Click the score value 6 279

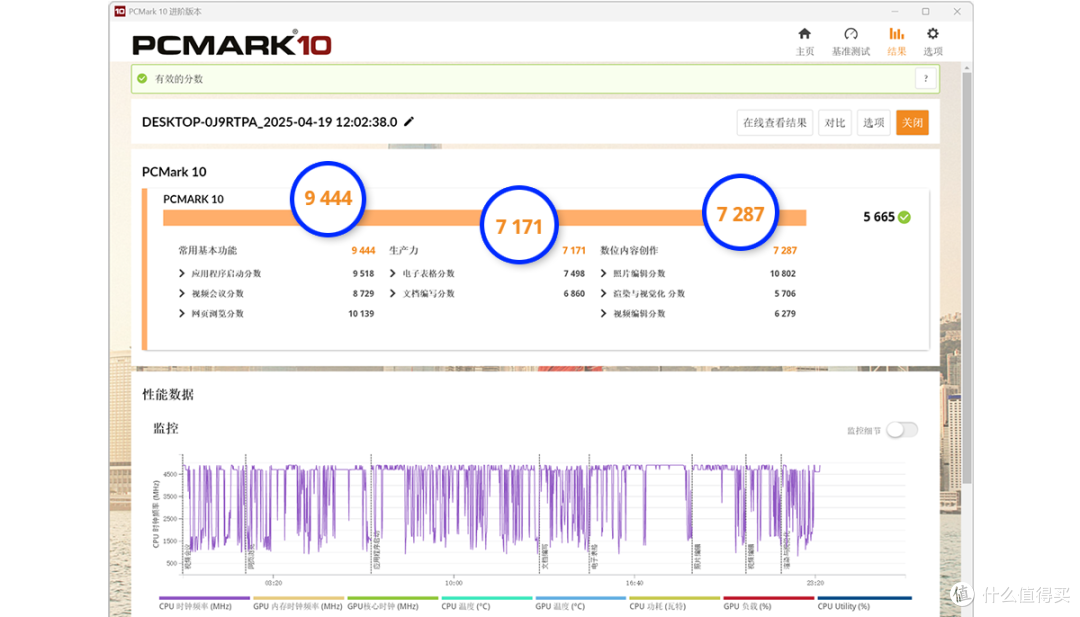click(x=785, y=313)
